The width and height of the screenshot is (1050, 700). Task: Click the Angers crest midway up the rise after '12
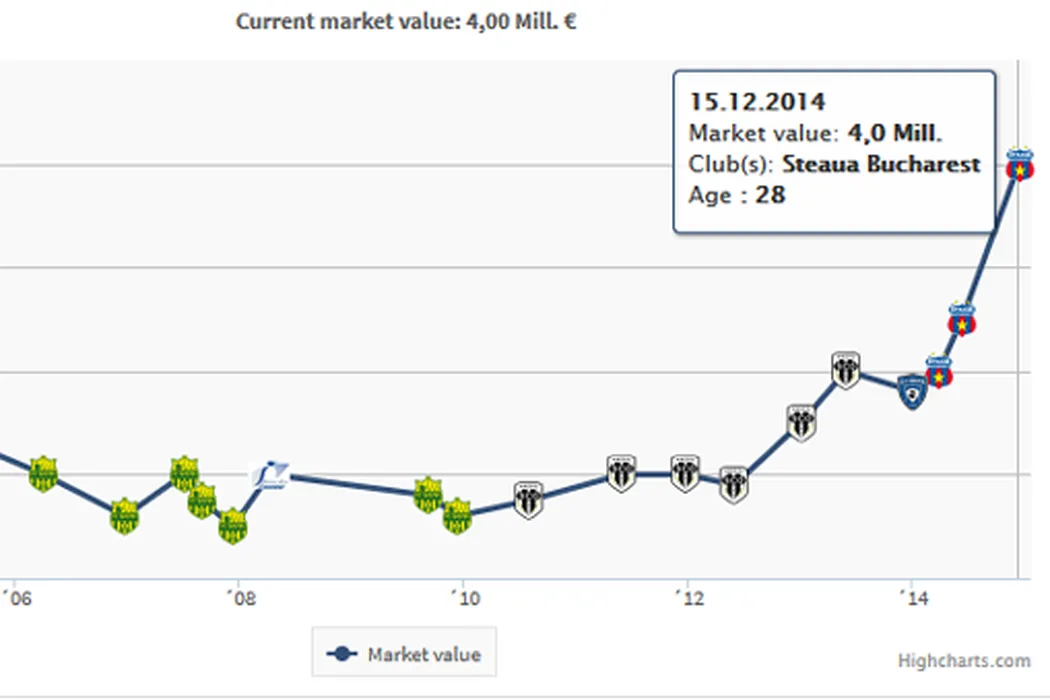[801, 422]
